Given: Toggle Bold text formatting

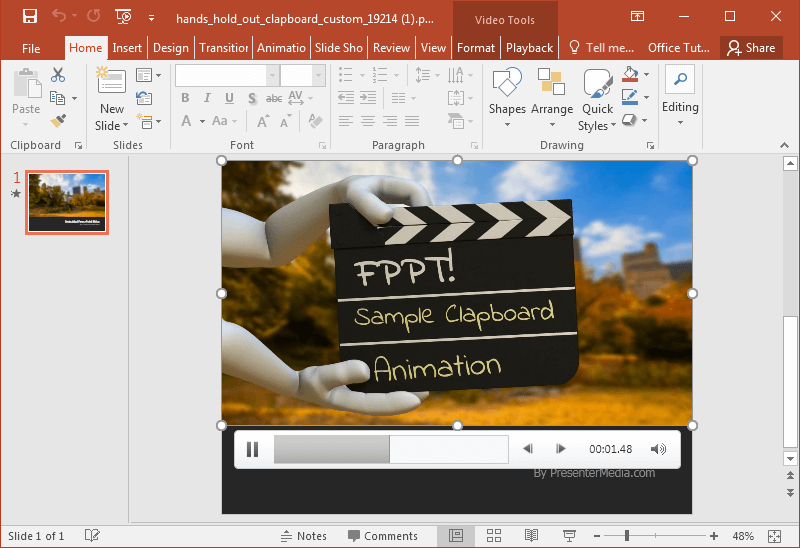Looking at the screenshot, I should (185, 98).
